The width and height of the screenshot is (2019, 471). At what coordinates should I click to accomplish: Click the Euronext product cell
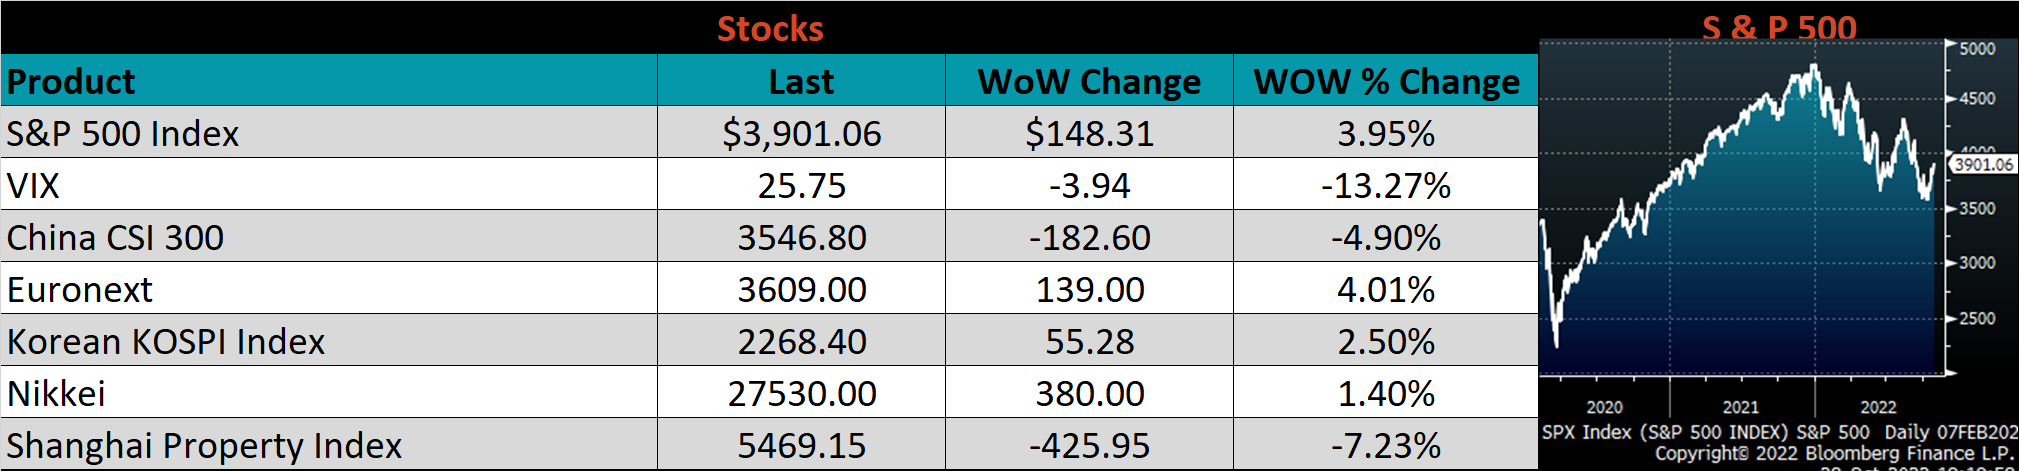(80, 289)
